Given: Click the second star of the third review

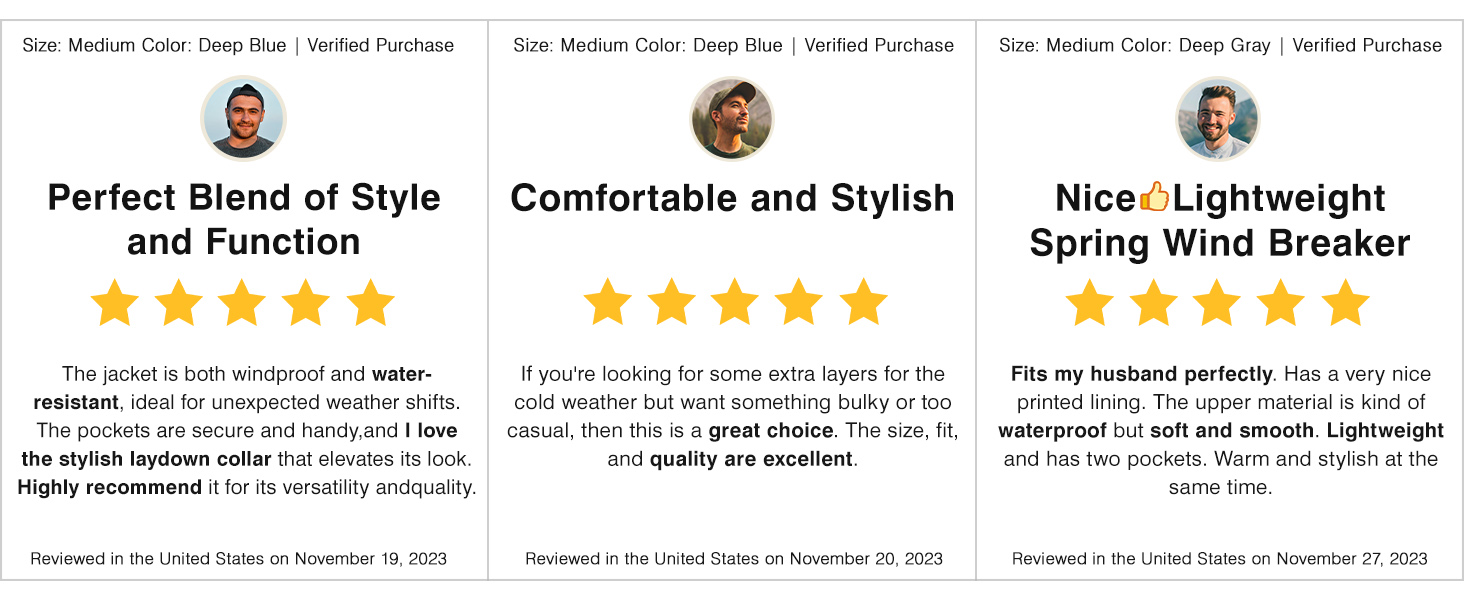Looking at the screenshot, I should click(1153, 303).
